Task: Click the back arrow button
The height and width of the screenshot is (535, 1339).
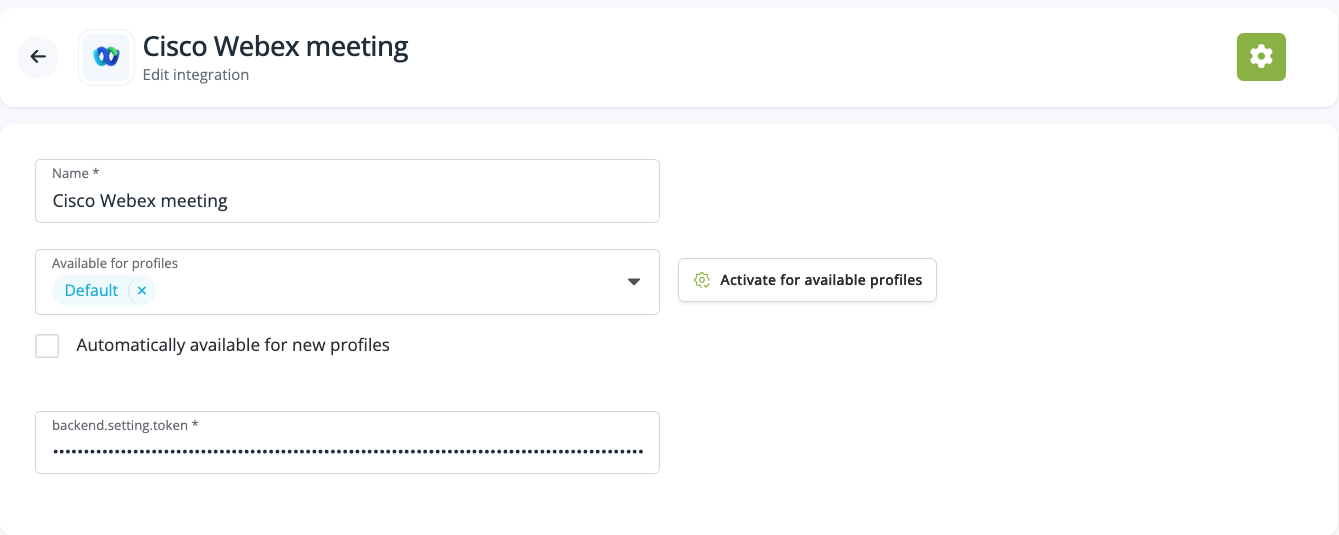Action: 38,57
